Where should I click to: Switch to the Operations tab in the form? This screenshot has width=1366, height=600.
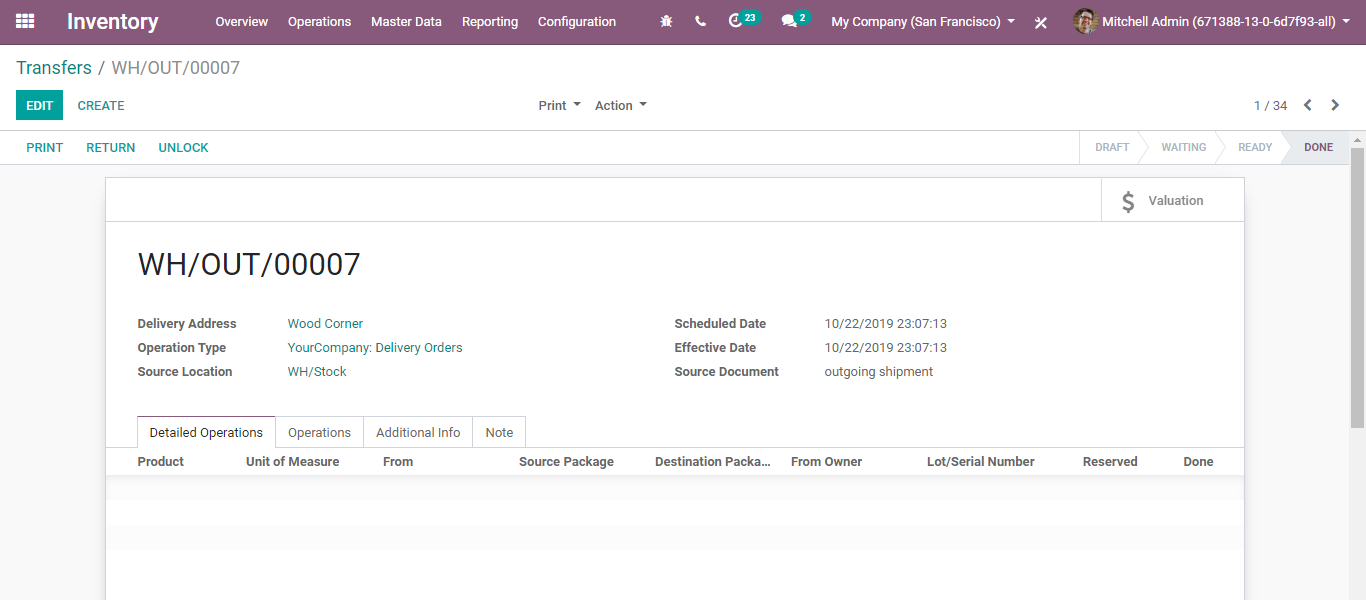point(319,432)
